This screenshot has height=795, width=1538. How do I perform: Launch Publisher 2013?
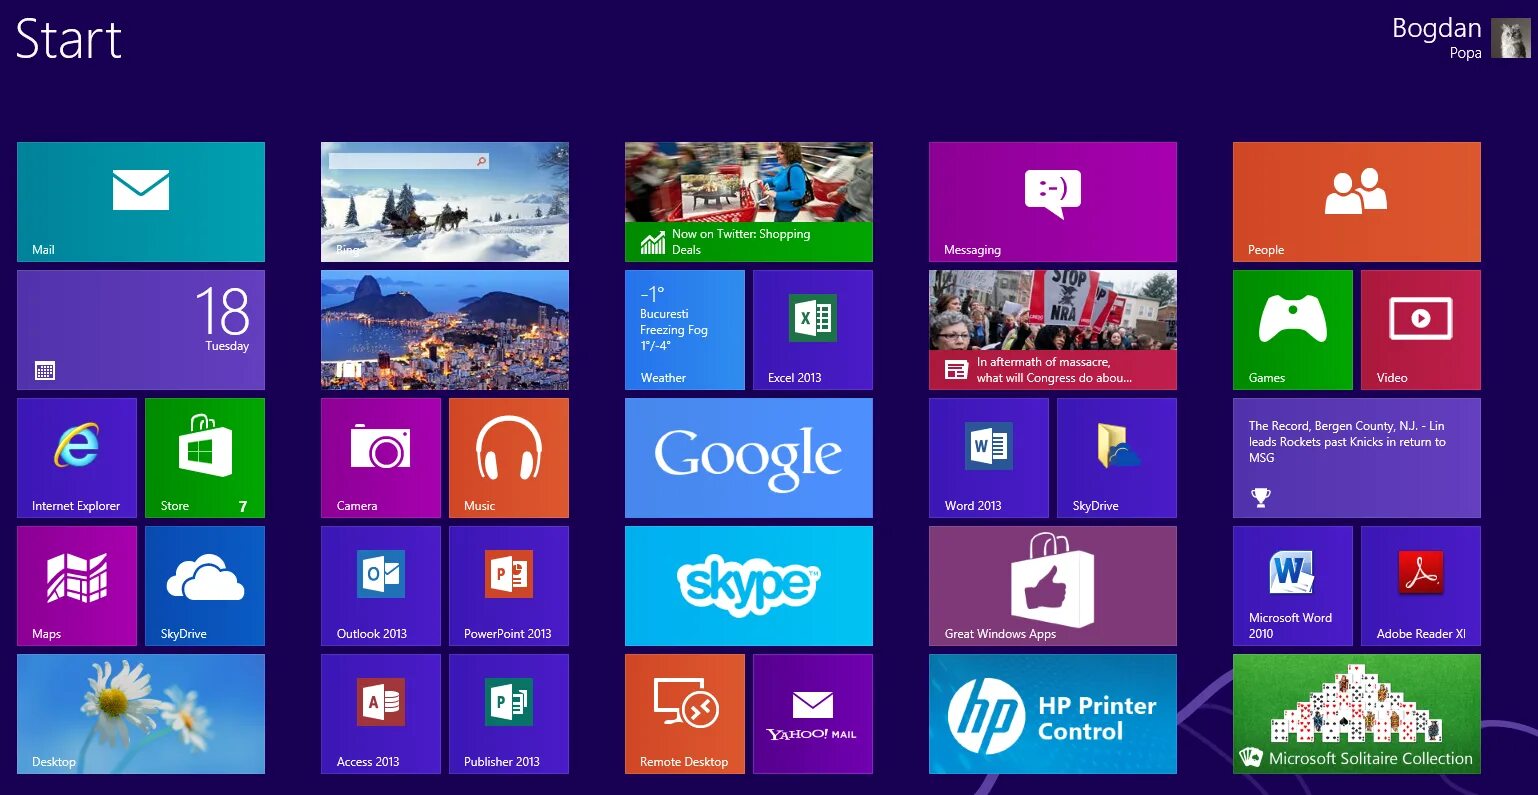click(x=509, y=714)
